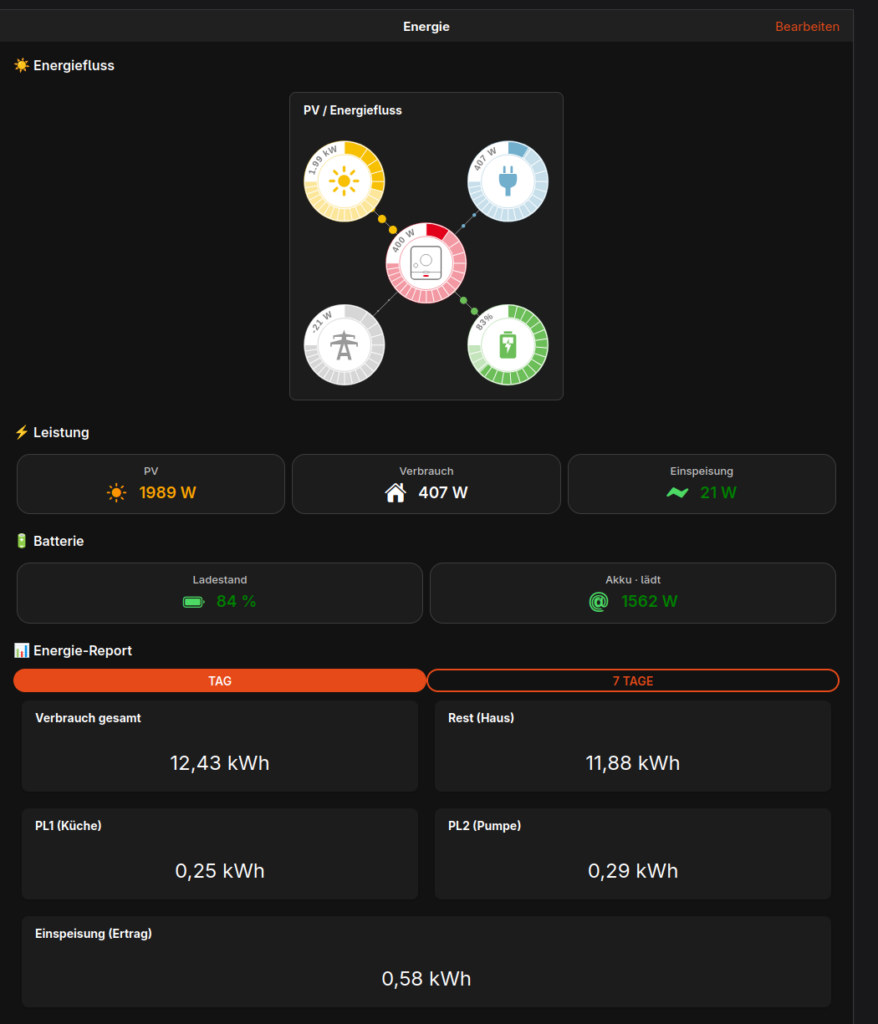
Task: Click the Batterie section heading
Action: [x=59, y=541]
